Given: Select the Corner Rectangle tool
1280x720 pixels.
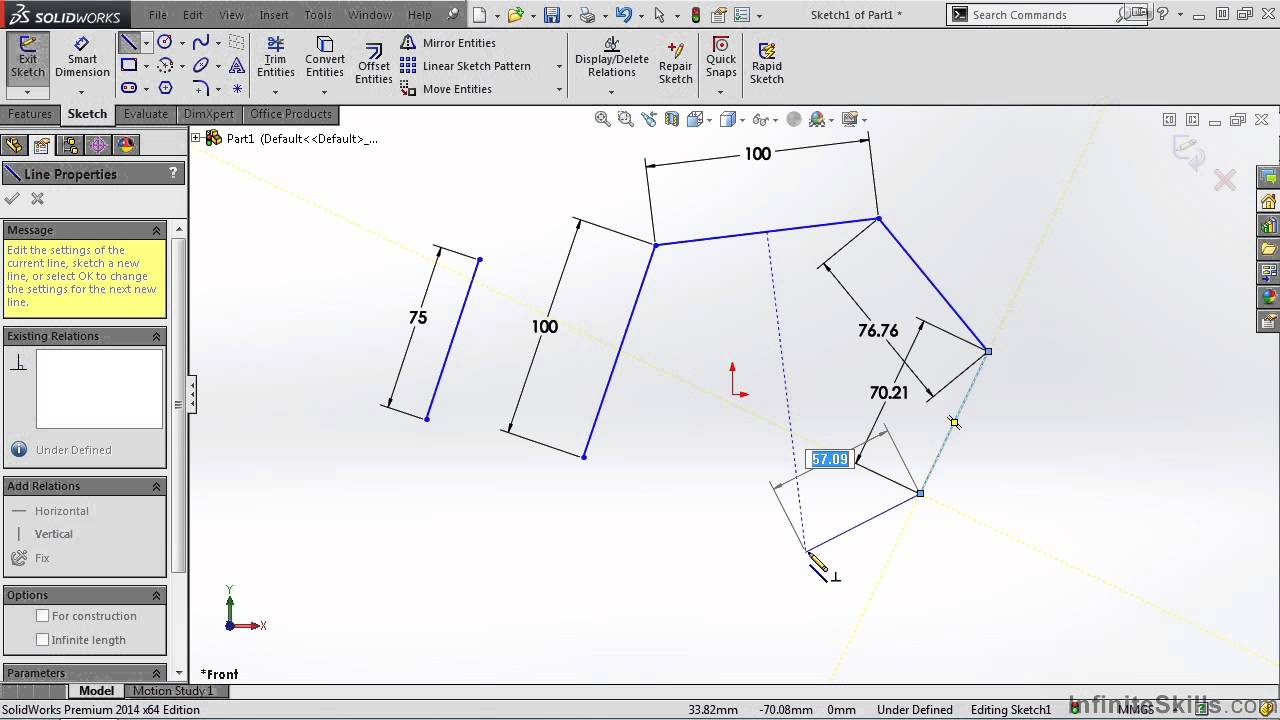Looking at the screenshot, I should click(129, 65).
